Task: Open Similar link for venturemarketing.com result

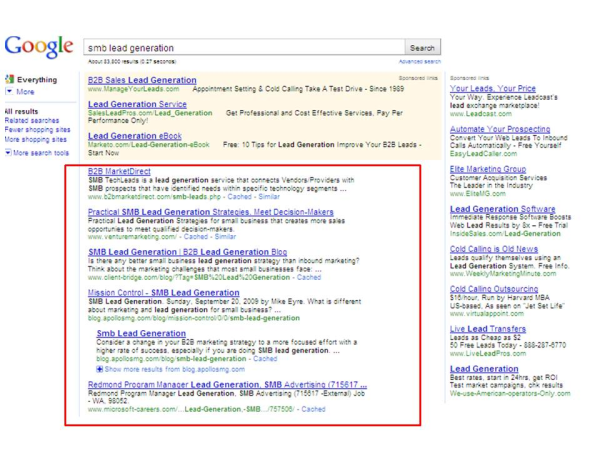Action: point(225,237)
